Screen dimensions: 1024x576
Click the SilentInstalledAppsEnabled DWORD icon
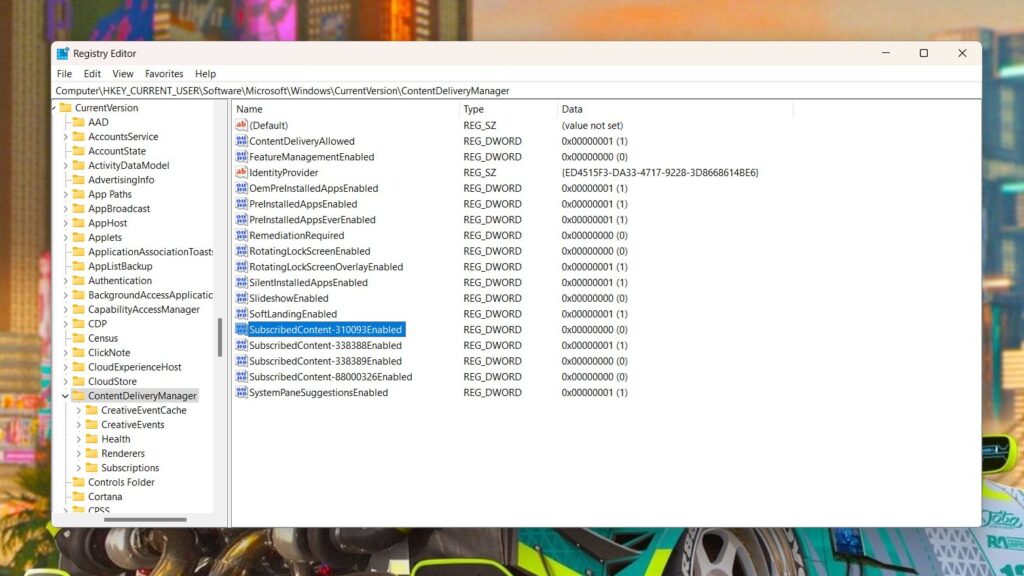(x=241, y=281)
